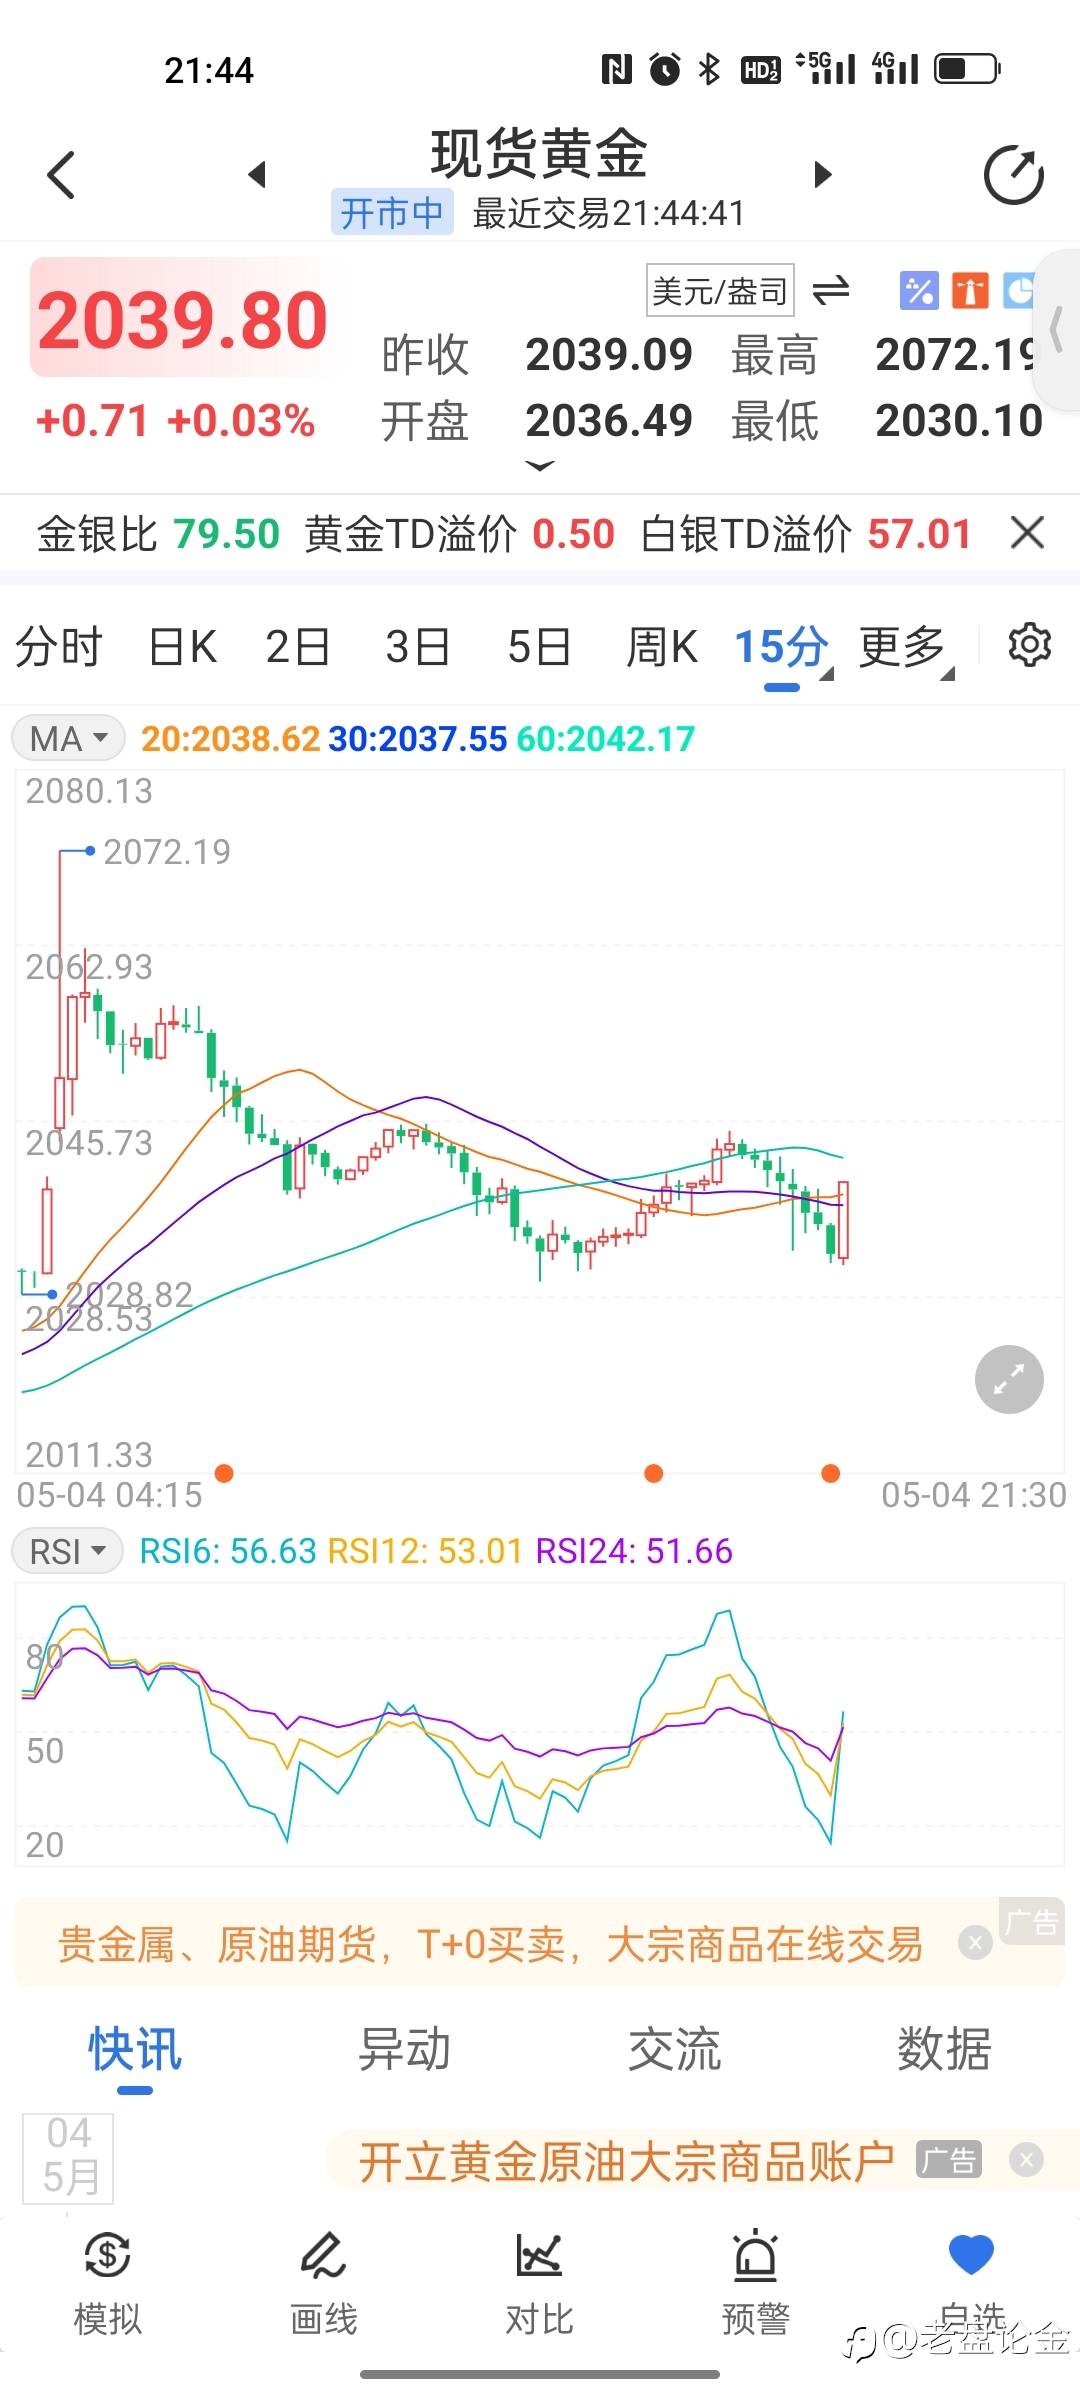This screenshot has height=2400, width=1080.
Task: Open chart settings gear icon
Action: coord(1029,645)
